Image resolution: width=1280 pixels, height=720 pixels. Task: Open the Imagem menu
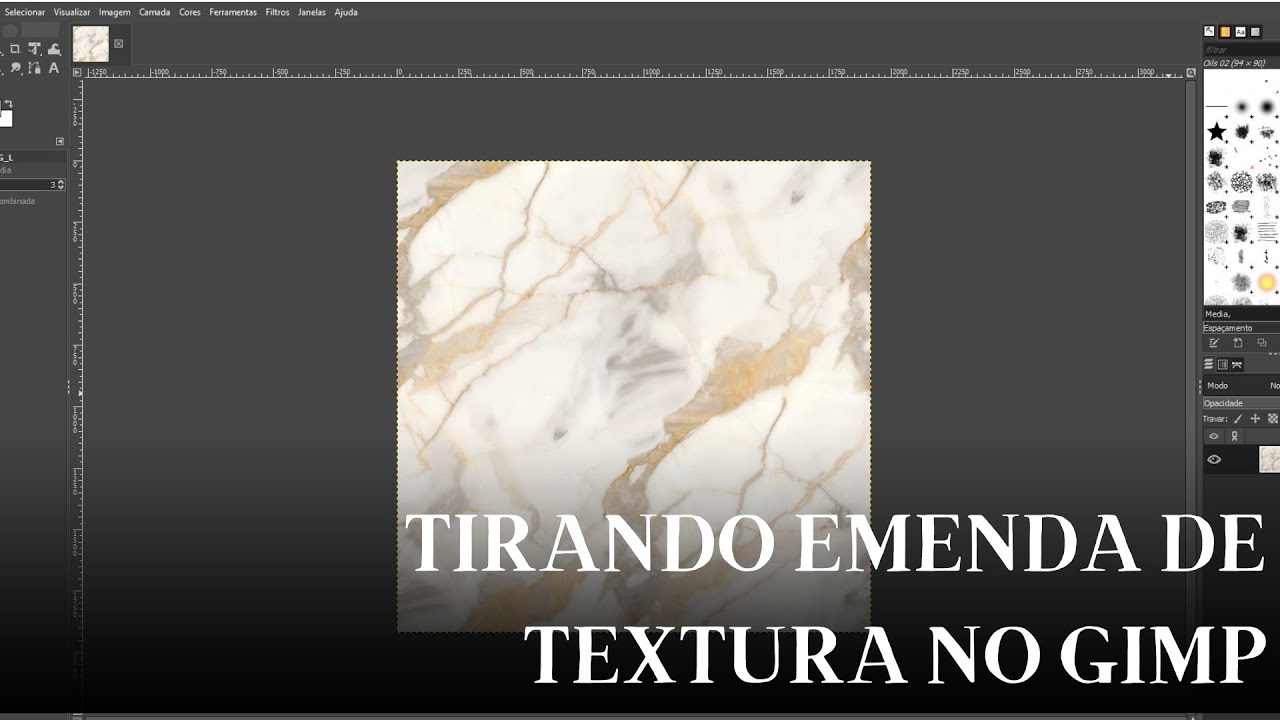pyautogui.click(x=115, y=12)
